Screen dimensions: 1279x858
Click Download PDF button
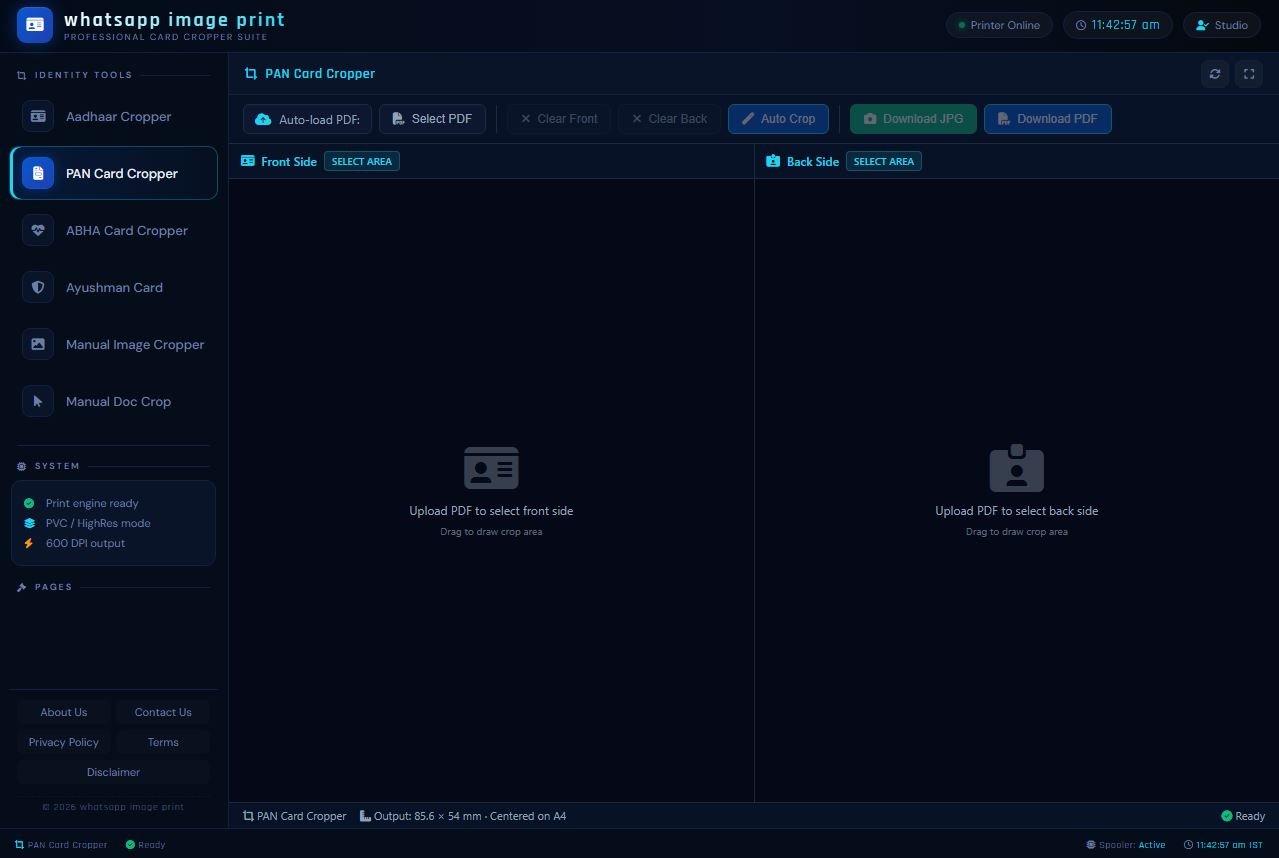pos(1048,119)
